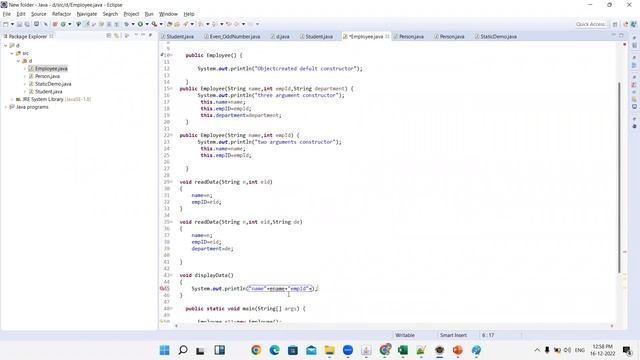The image size is (640, 360).
Task: Select Student.java in Package Explorer
Action: (45, 92)
